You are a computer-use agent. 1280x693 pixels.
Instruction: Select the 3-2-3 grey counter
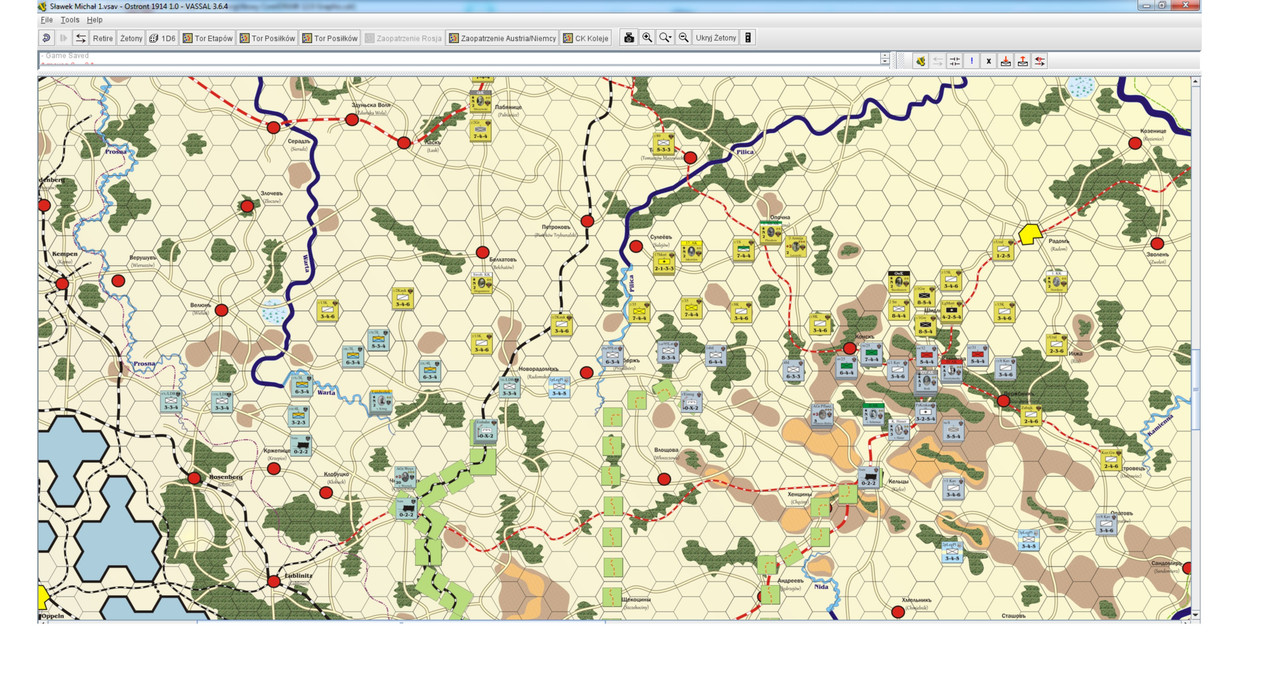coord(299,416)
